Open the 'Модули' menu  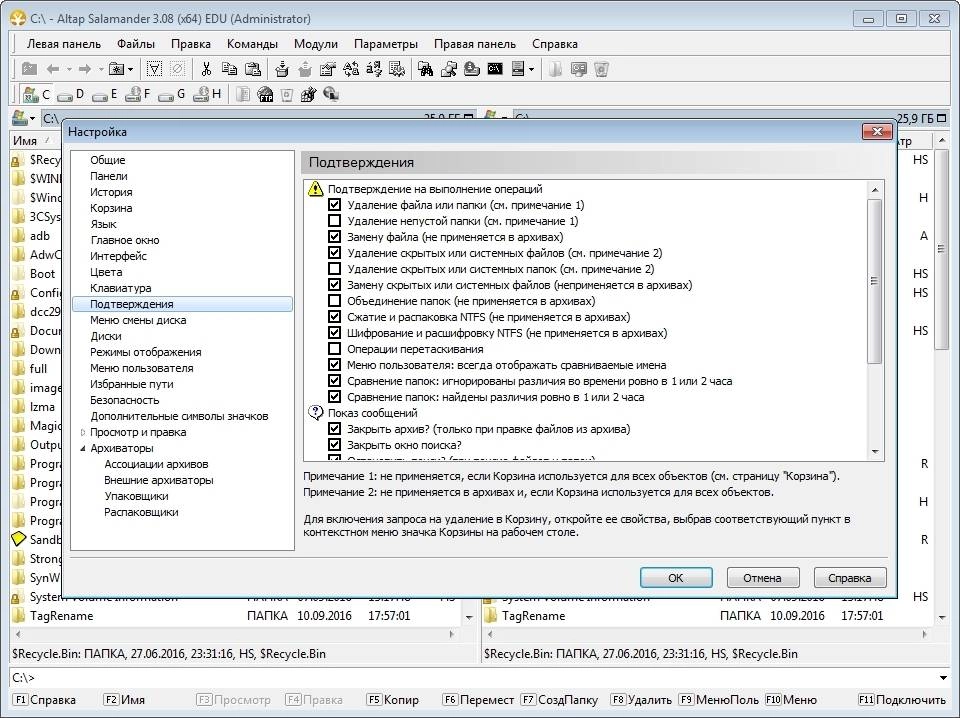pyautogui.click(x=315, y=44)
